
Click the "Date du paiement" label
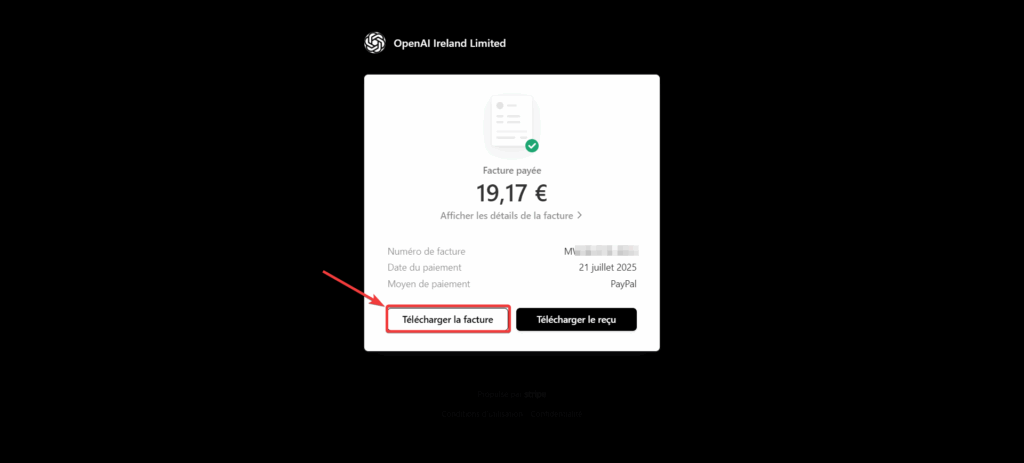click(424, 268)
